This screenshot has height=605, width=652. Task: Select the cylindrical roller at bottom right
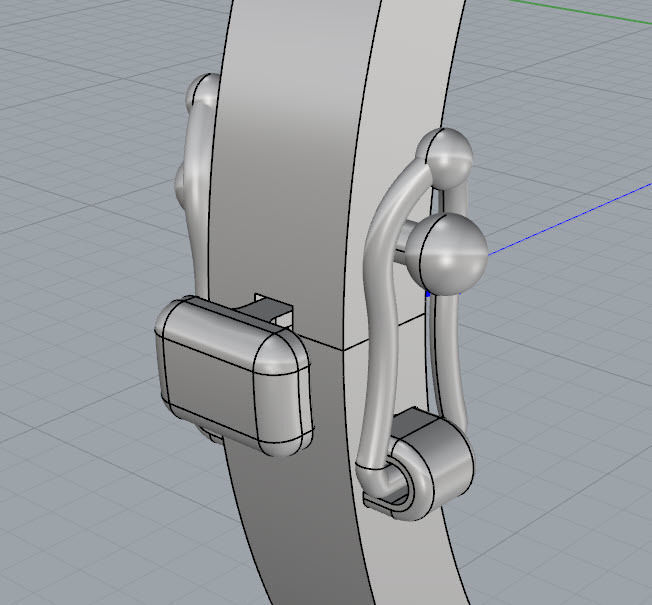[x=437, y=462]
